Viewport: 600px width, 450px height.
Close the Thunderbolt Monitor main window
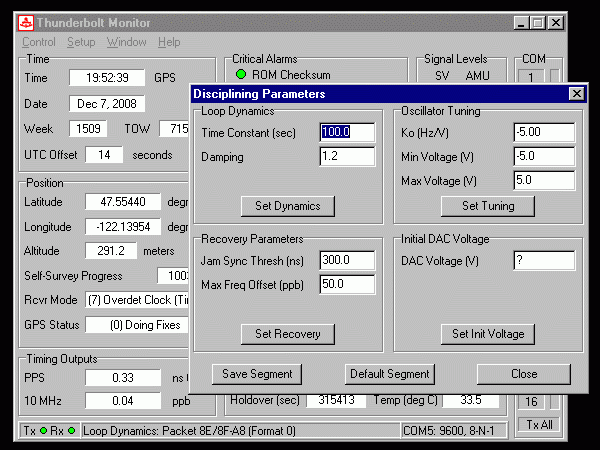(x=556, y=23)
